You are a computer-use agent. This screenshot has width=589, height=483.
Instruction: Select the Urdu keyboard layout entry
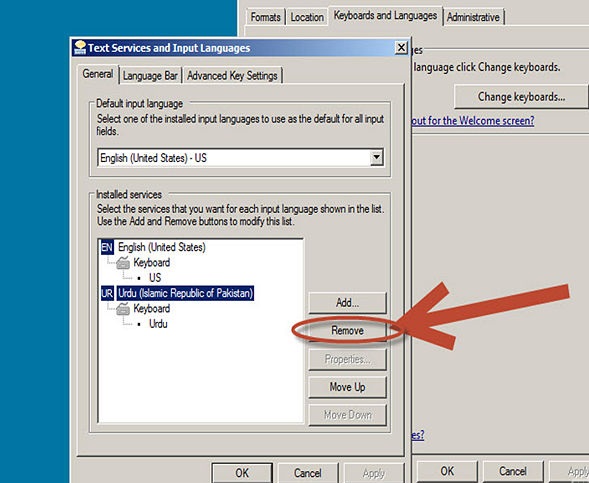pos(158,324)
